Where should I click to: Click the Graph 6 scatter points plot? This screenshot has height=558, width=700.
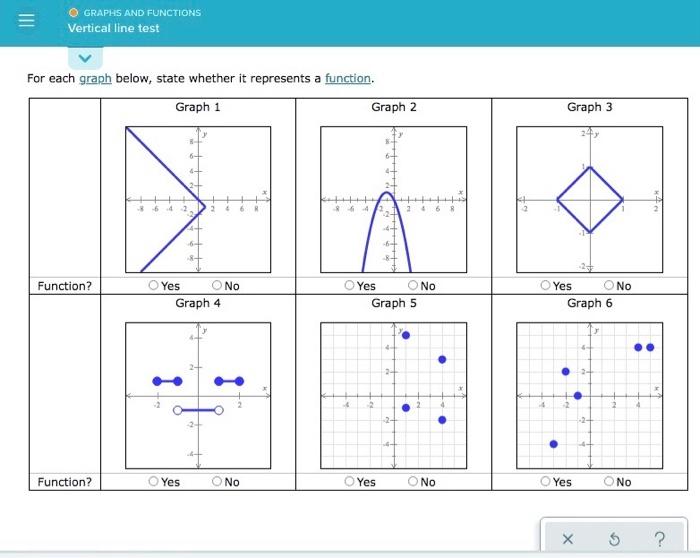click(590, 396)
